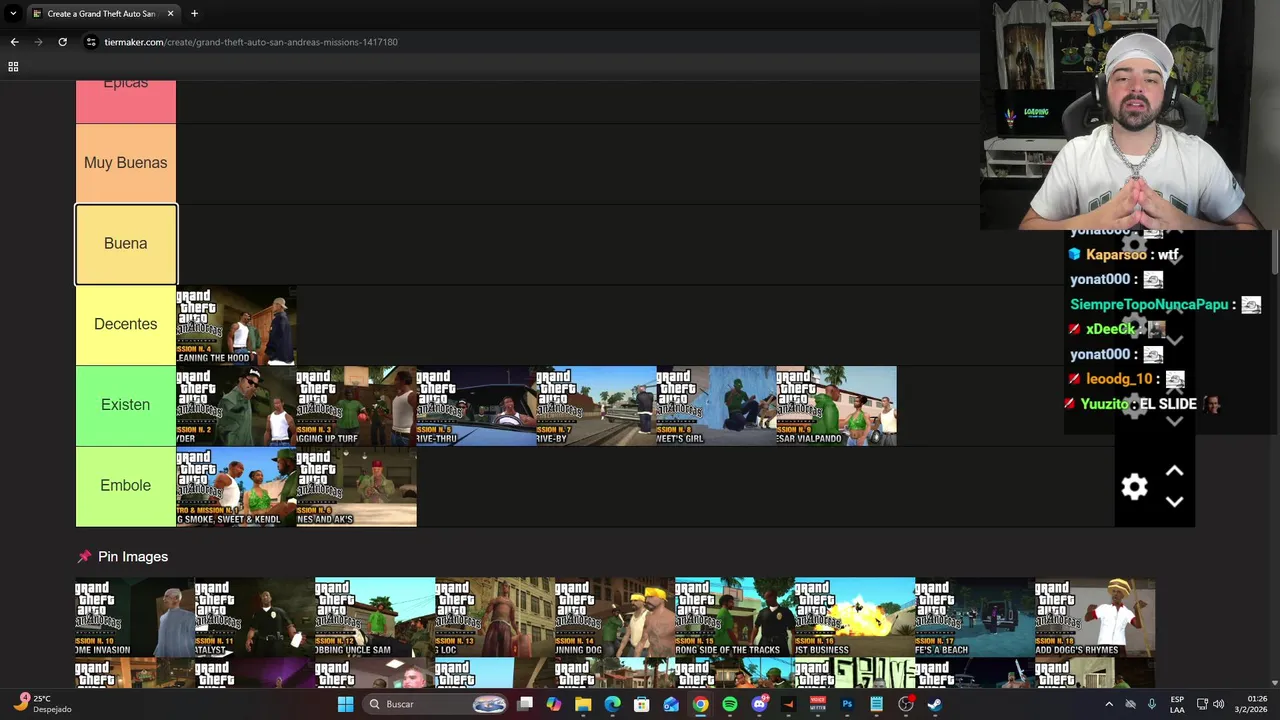Move the Embole tier up with arrow
Image resolution: width=1280 pixels, height=720 pixels.
[1174, 471]
